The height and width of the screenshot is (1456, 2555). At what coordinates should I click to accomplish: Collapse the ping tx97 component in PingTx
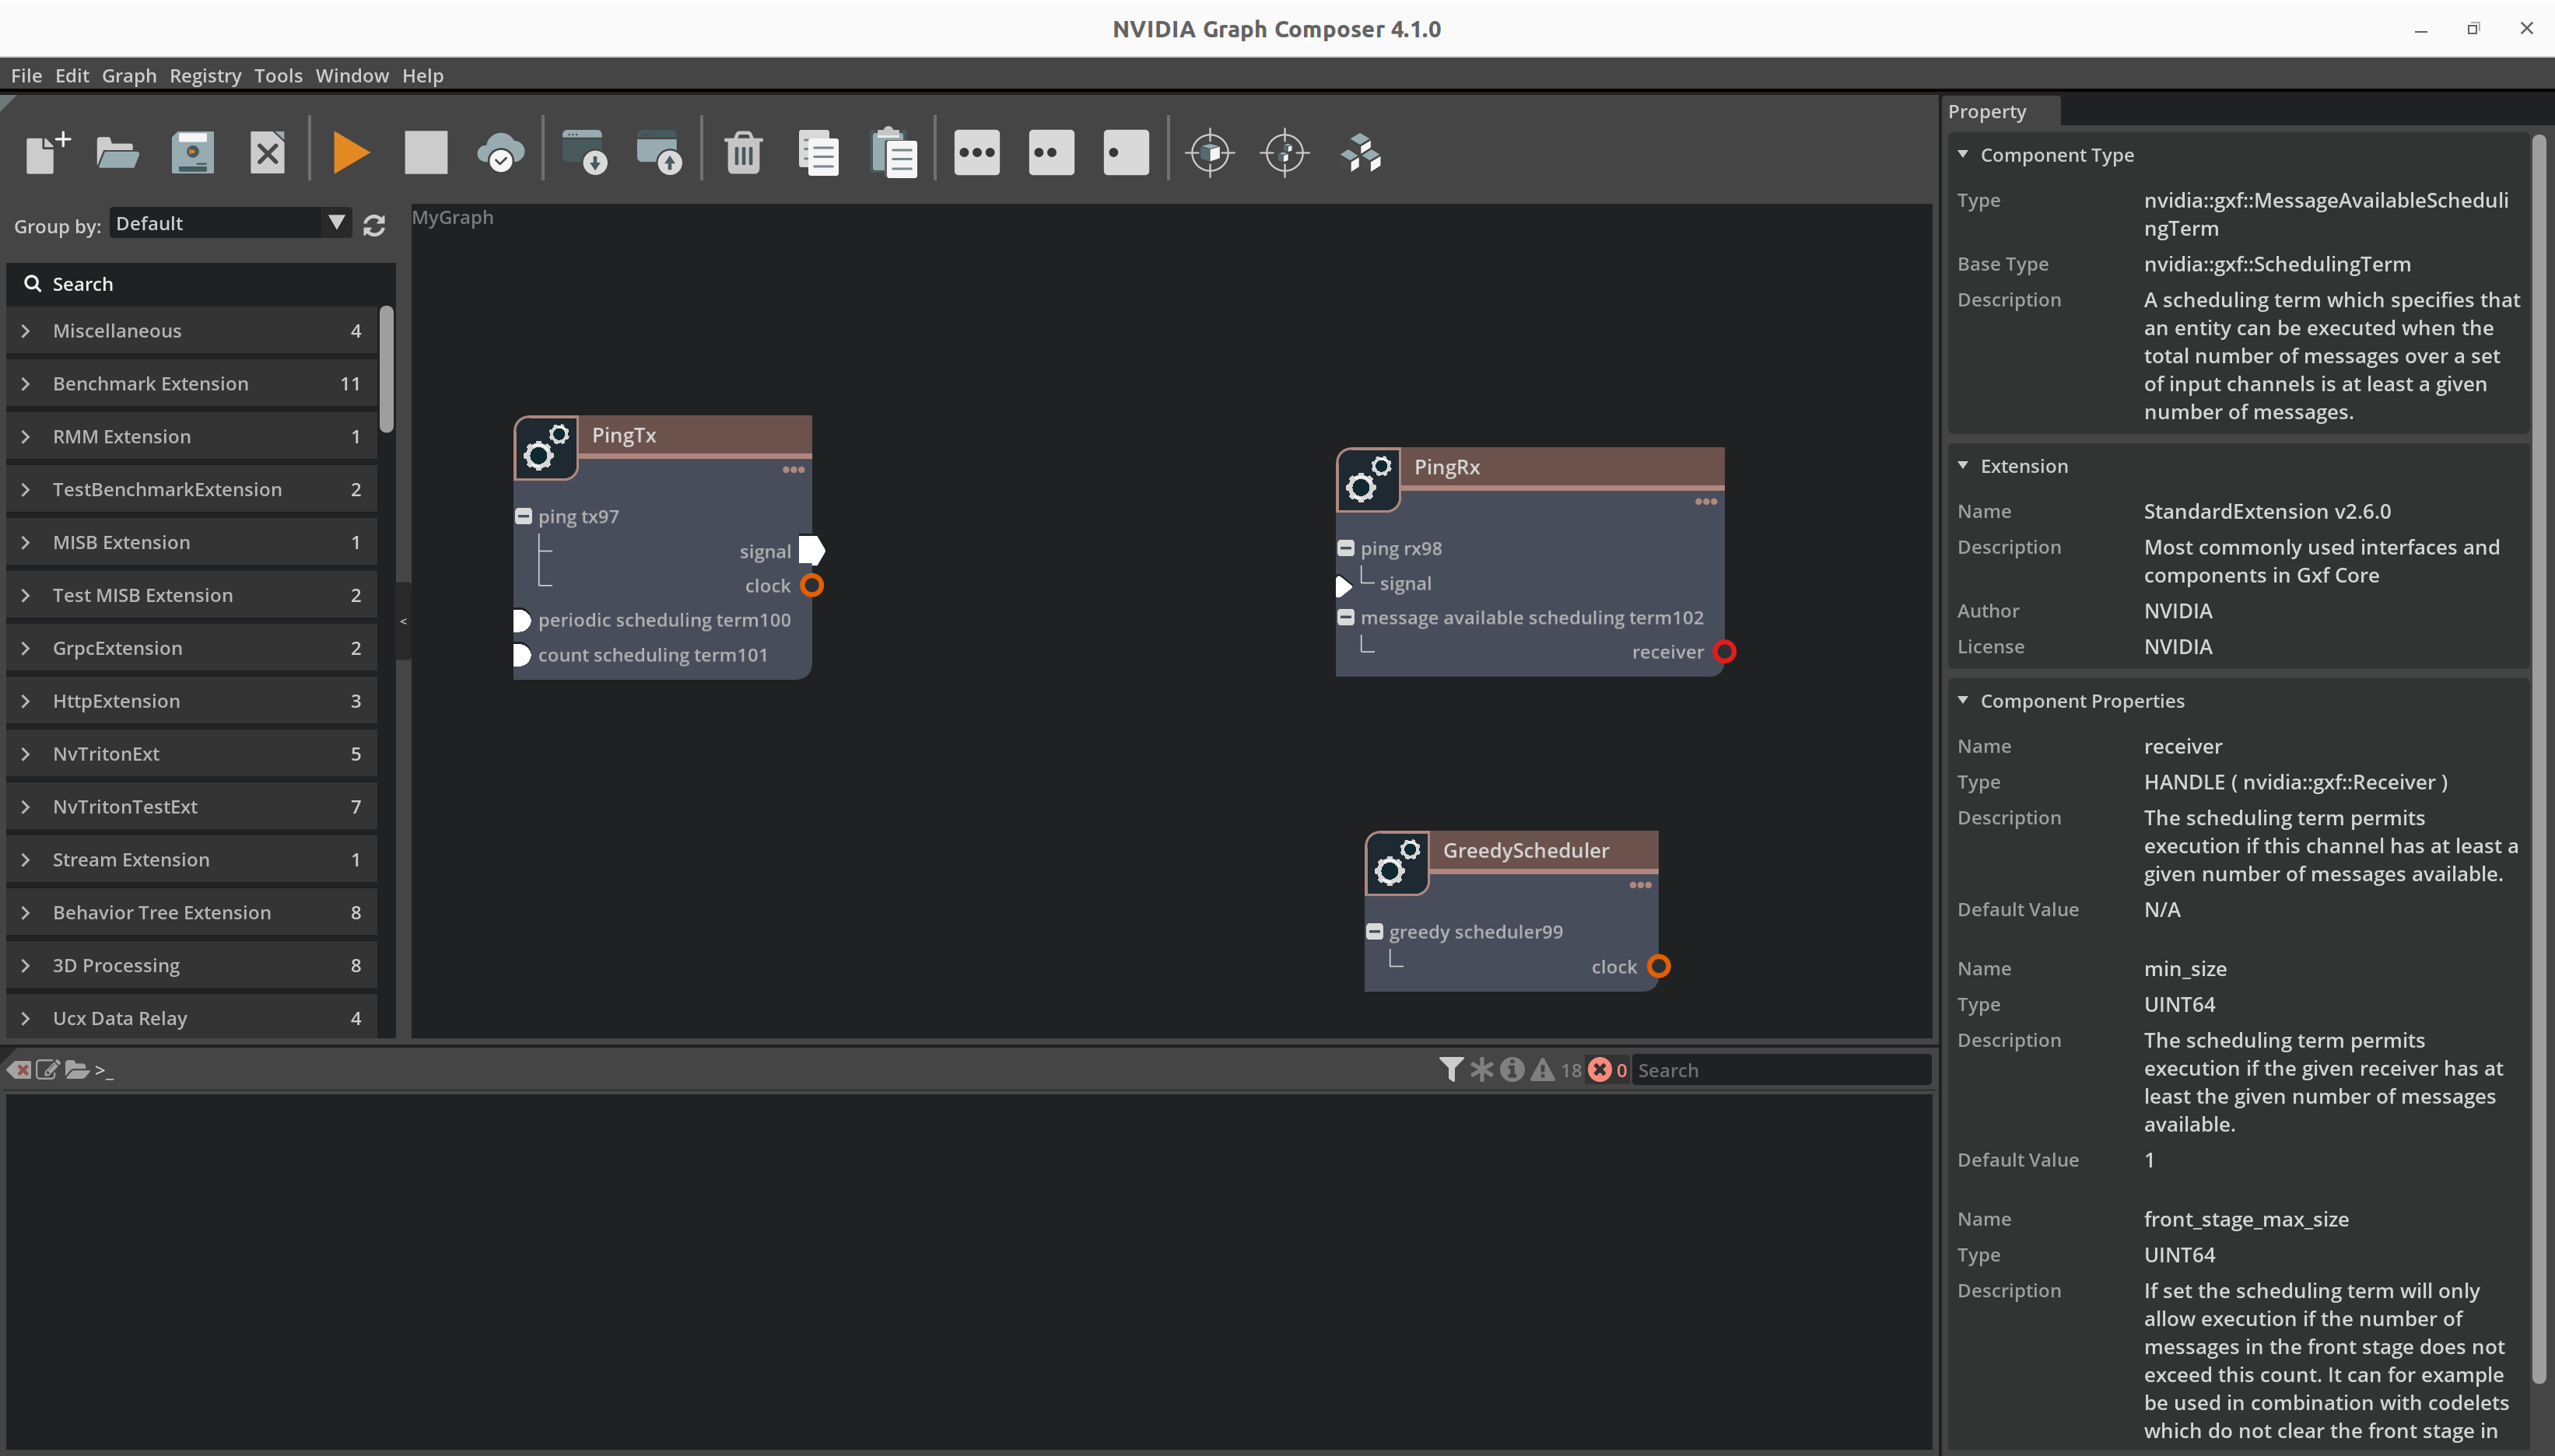[x=523, y=517]
